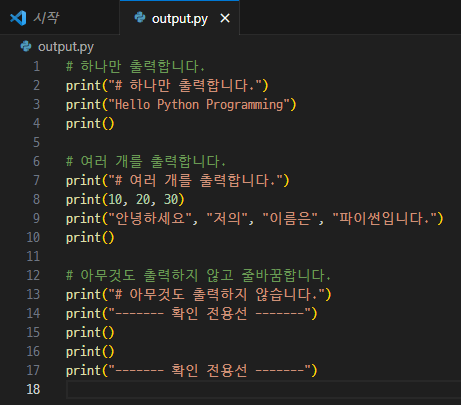This screenshot has height=405, width=461.
Task: Select the output.py editor tab
Action: [179, 18]
